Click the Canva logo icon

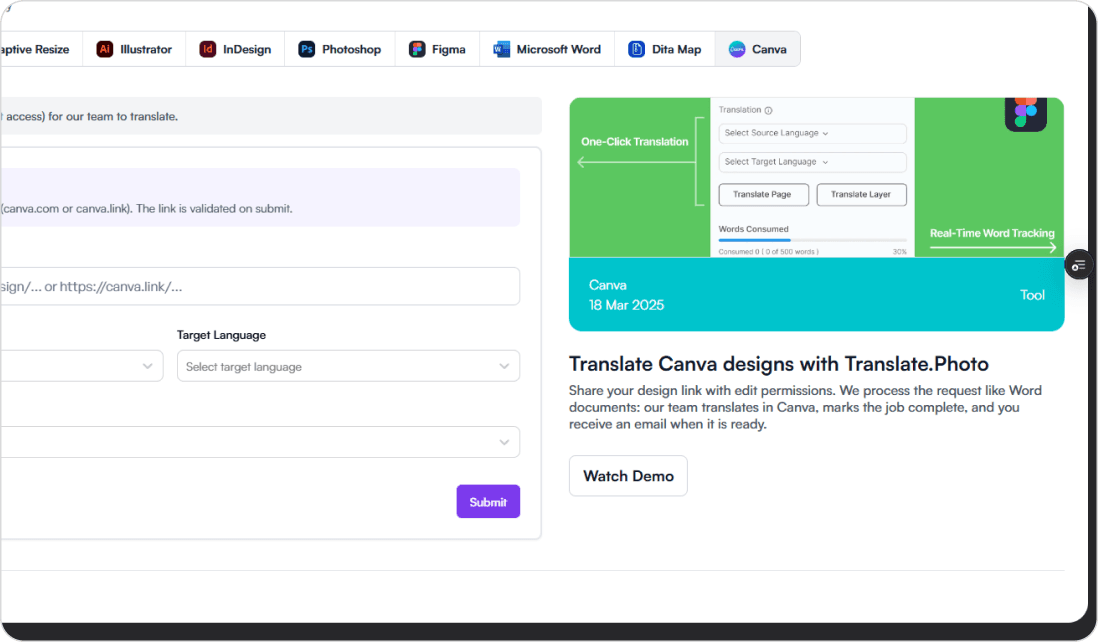point(737,49)
